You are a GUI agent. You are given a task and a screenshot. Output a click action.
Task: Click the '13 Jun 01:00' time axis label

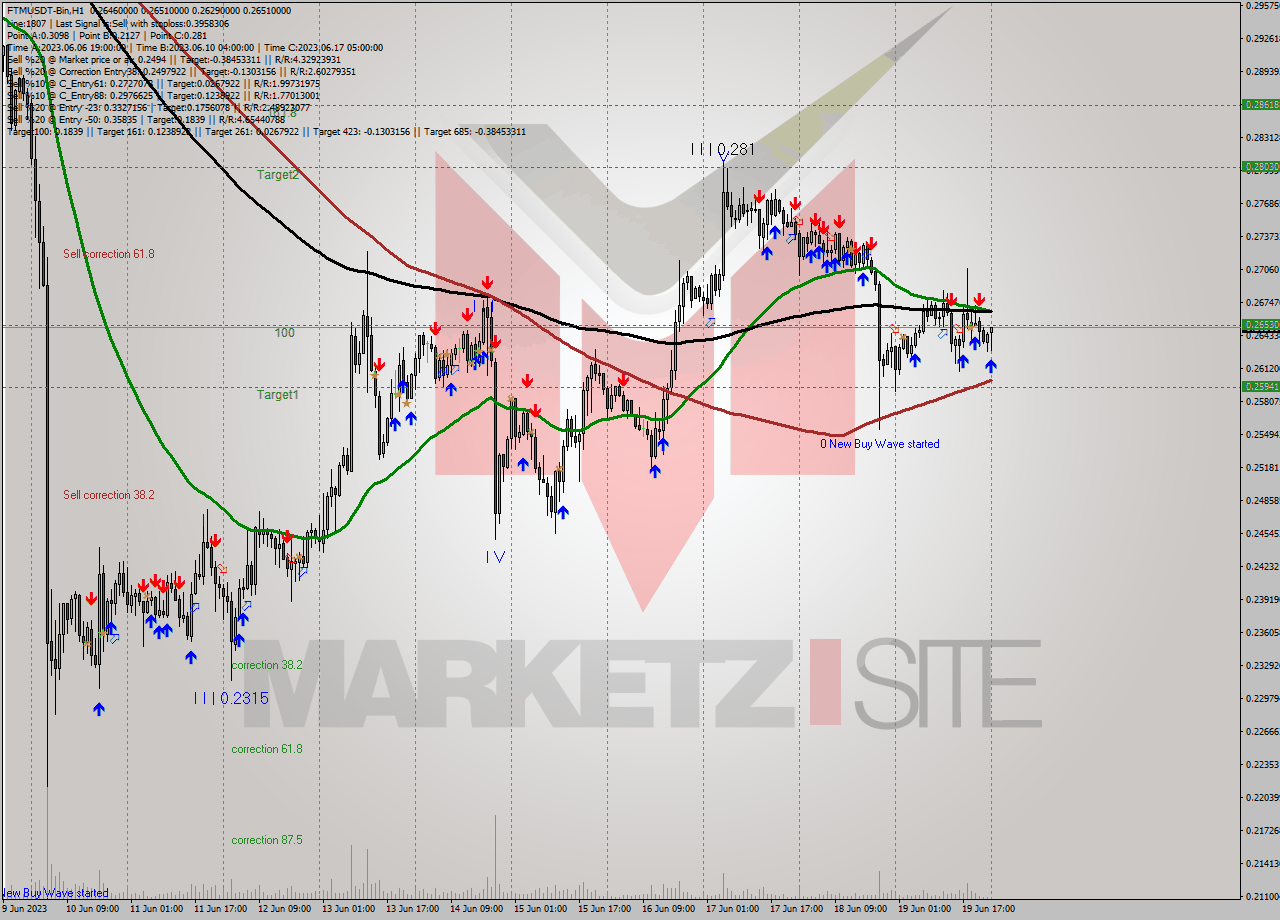[350, 909]
